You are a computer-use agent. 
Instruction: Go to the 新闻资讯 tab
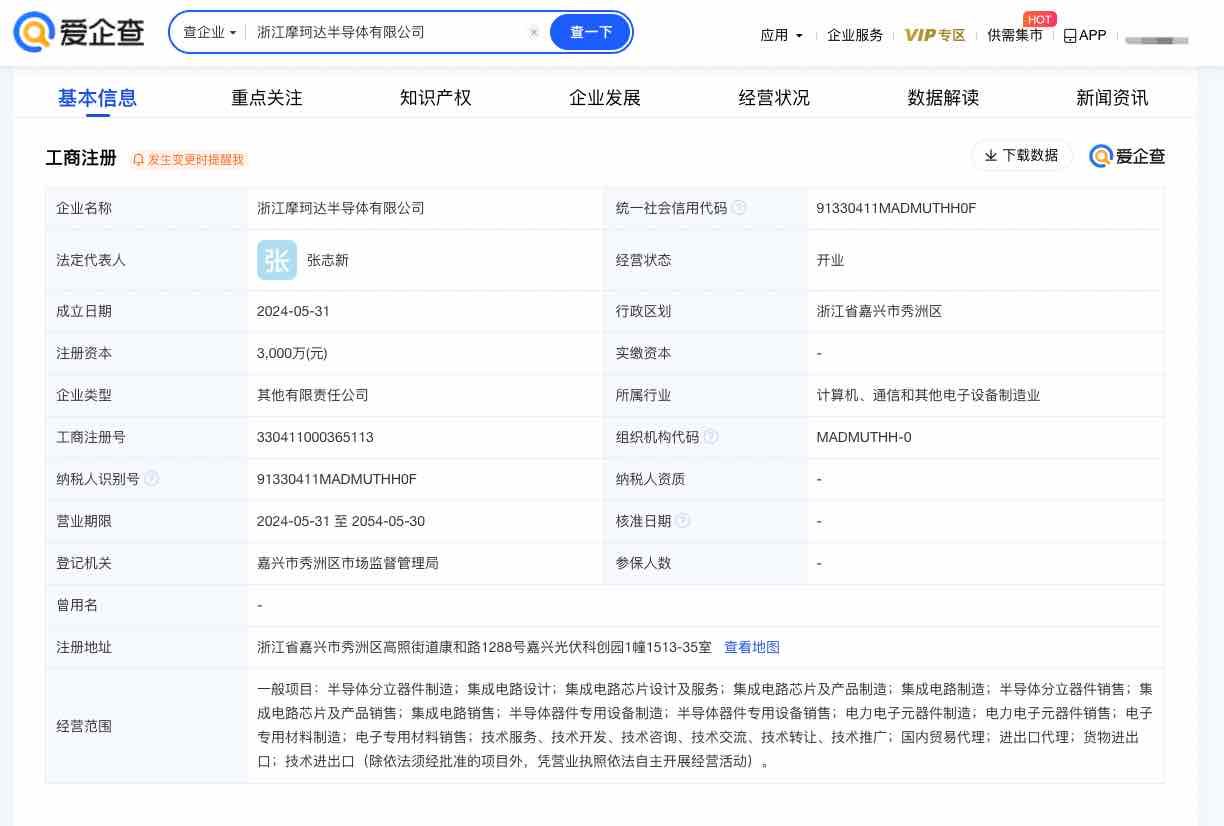coord(1112,98)
